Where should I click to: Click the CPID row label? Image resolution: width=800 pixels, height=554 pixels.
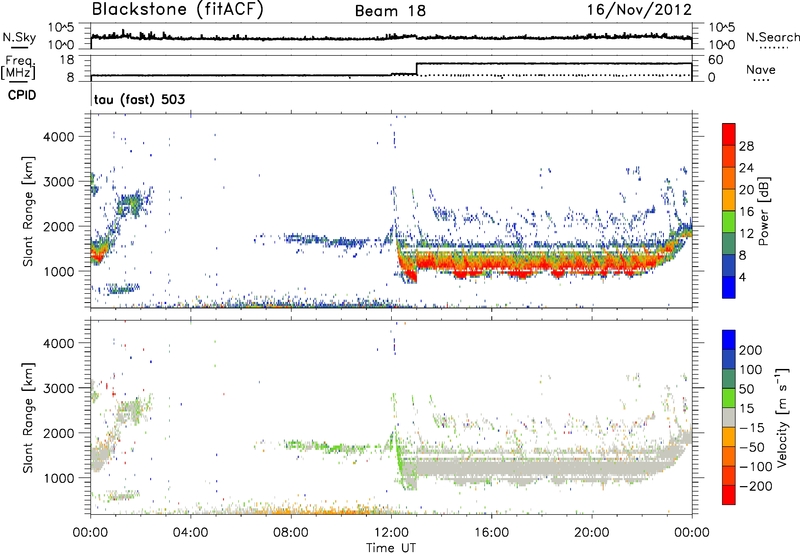tap(22, 95)
